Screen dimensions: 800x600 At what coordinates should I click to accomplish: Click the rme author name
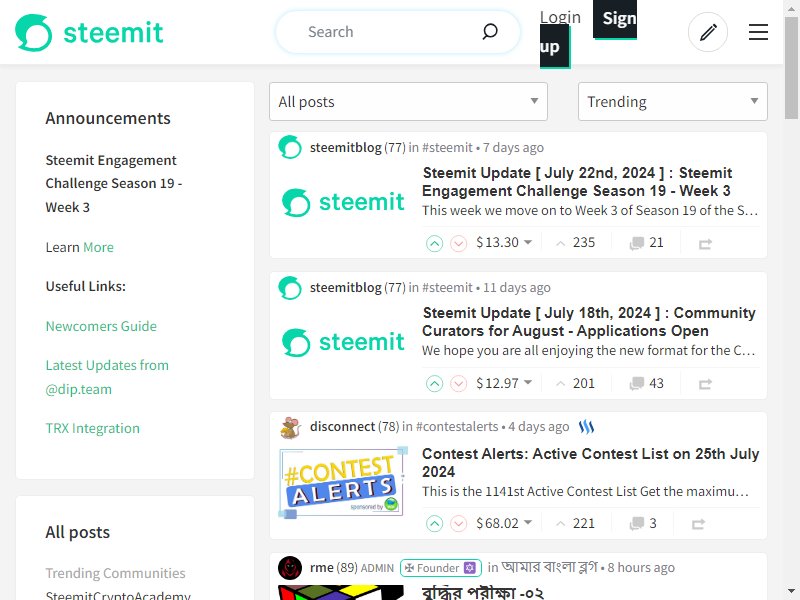(x=321, y=567)
